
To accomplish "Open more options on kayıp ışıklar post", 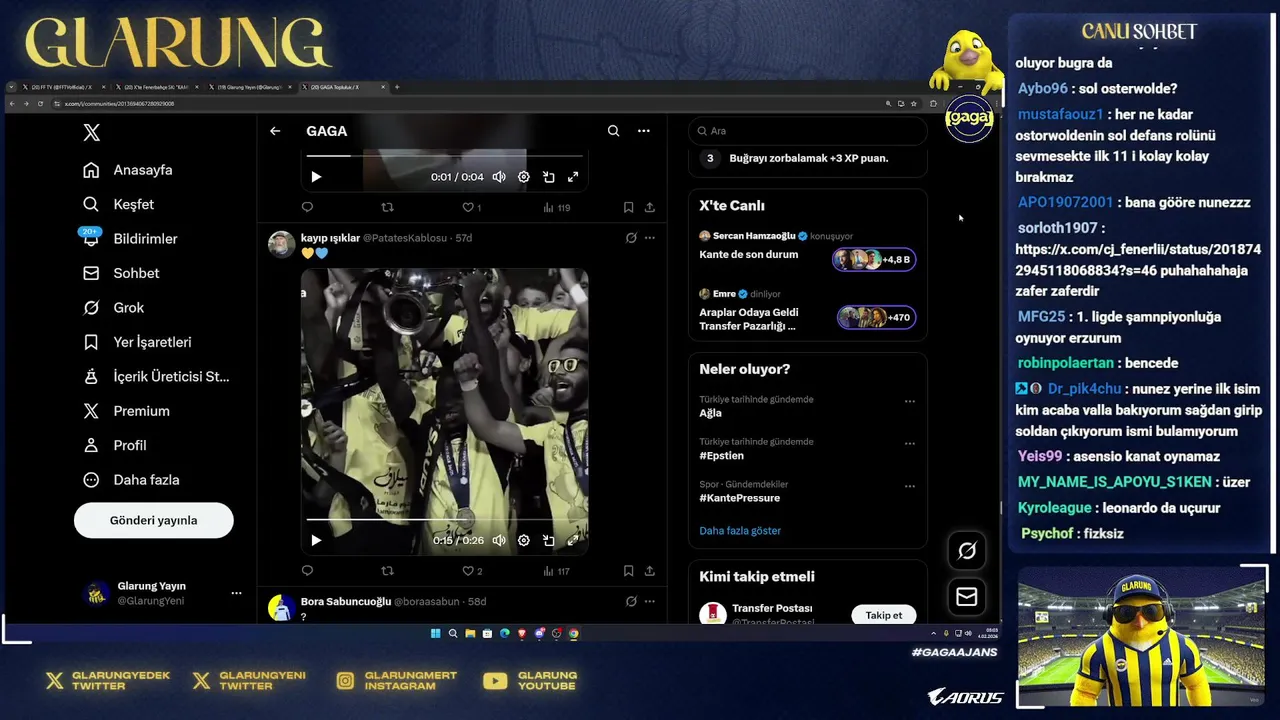I will [650, 238].
